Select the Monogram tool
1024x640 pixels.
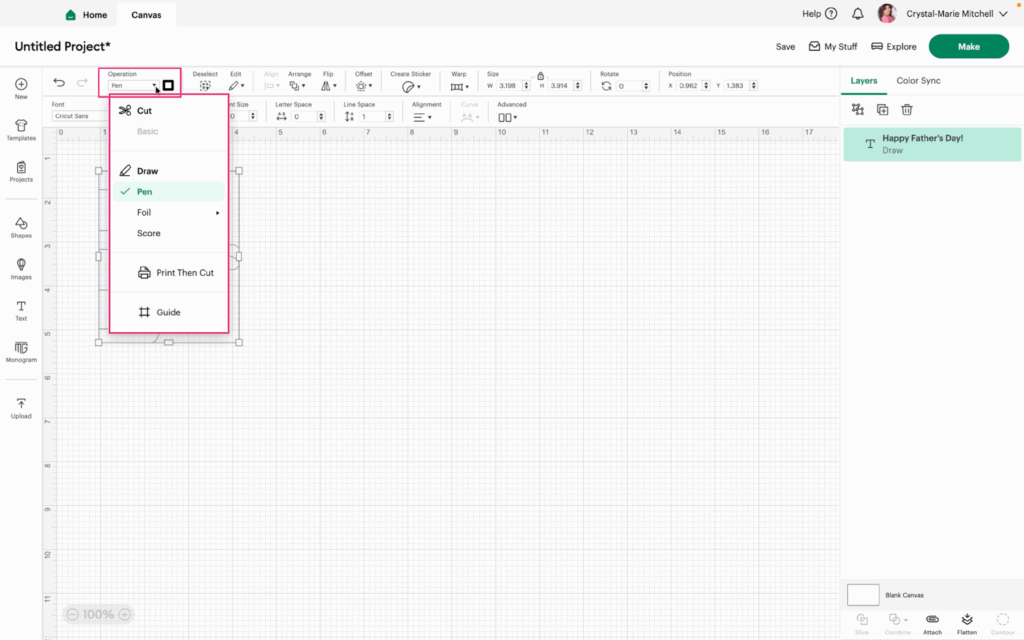21,351
